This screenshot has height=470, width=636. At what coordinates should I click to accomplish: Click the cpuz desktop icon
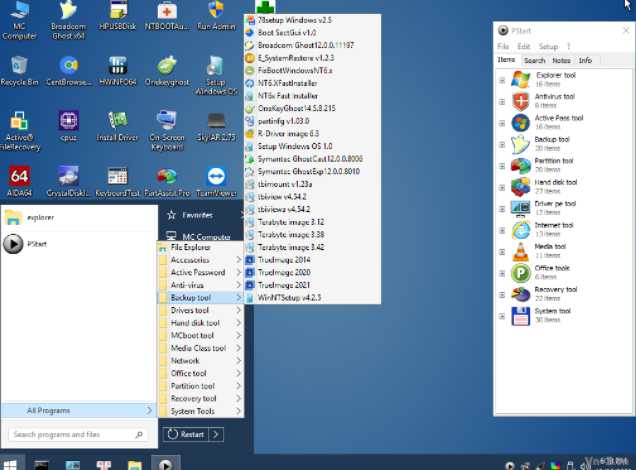click(68, 122)
